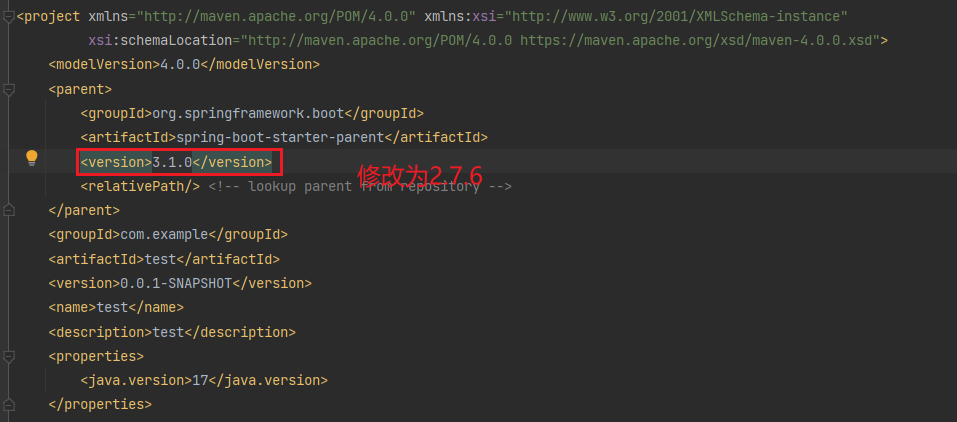Click com.example groupId value
The image size is (957, 422).
pyautogui.click(x=165, y=235)
